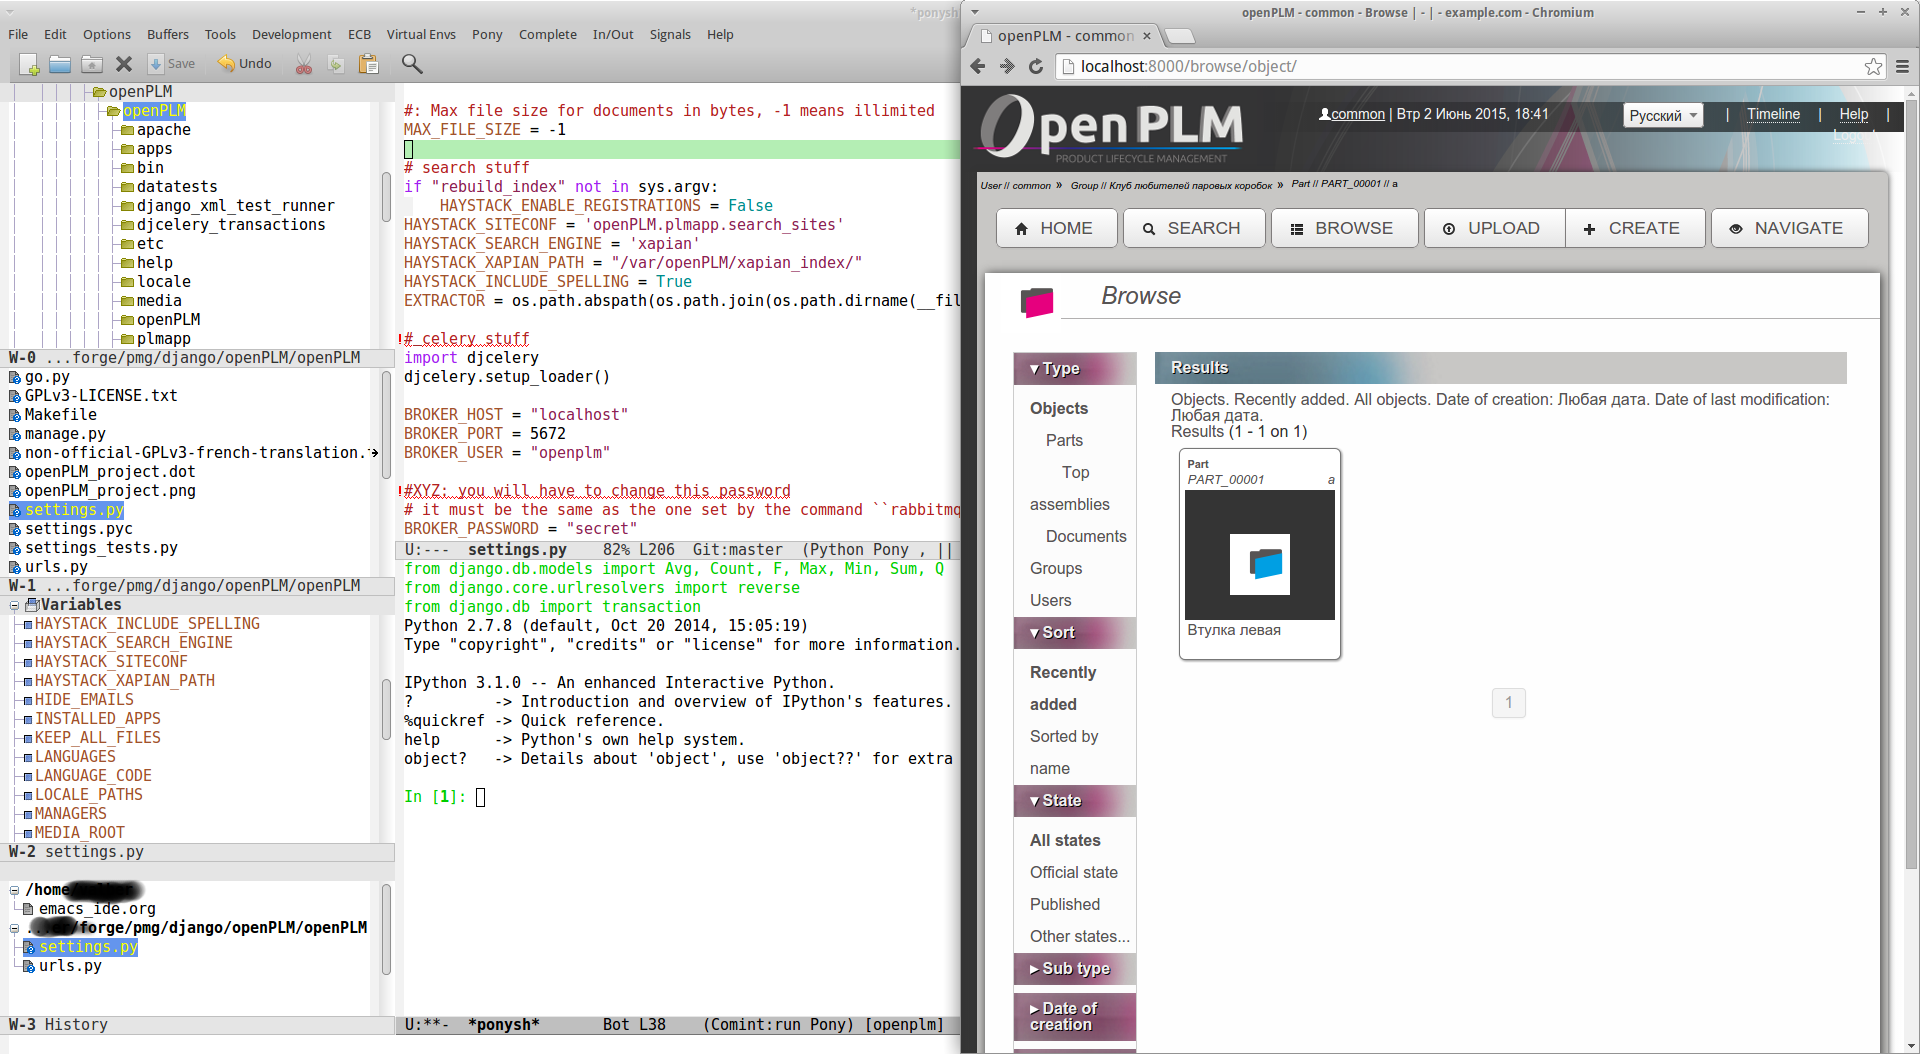The image size is (1920, 1054).
Task: Cut text using the scissors icon
Action: click(303, 64)
